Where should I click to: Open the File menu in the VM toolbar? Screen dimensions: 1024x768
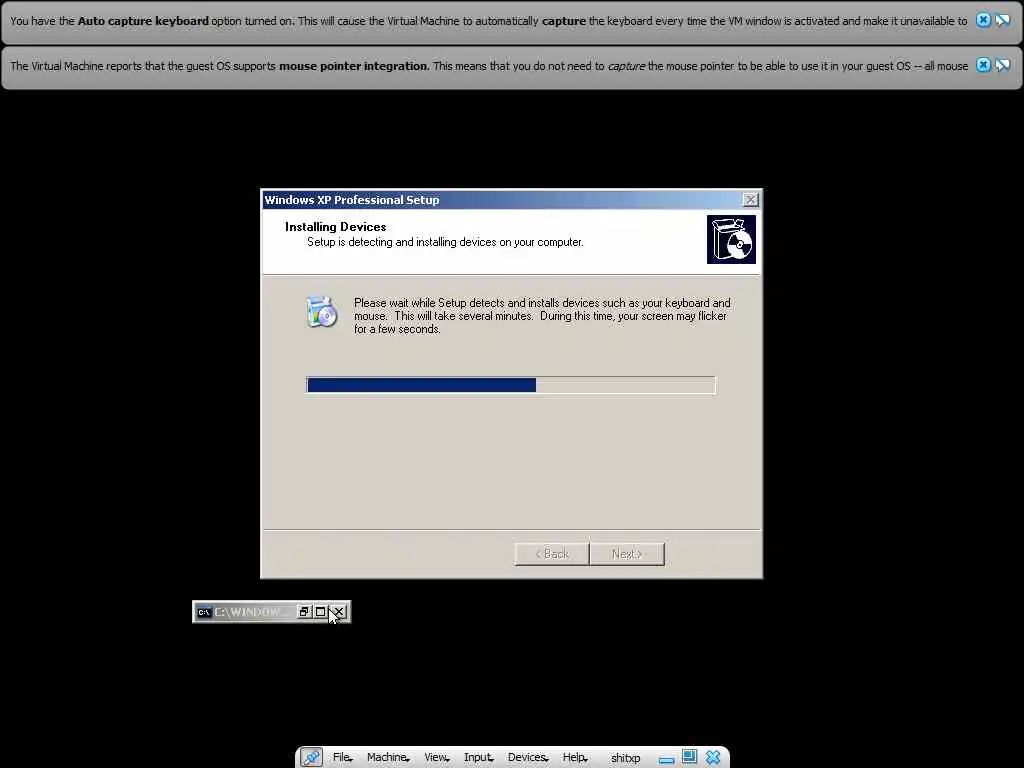point(342,758)
